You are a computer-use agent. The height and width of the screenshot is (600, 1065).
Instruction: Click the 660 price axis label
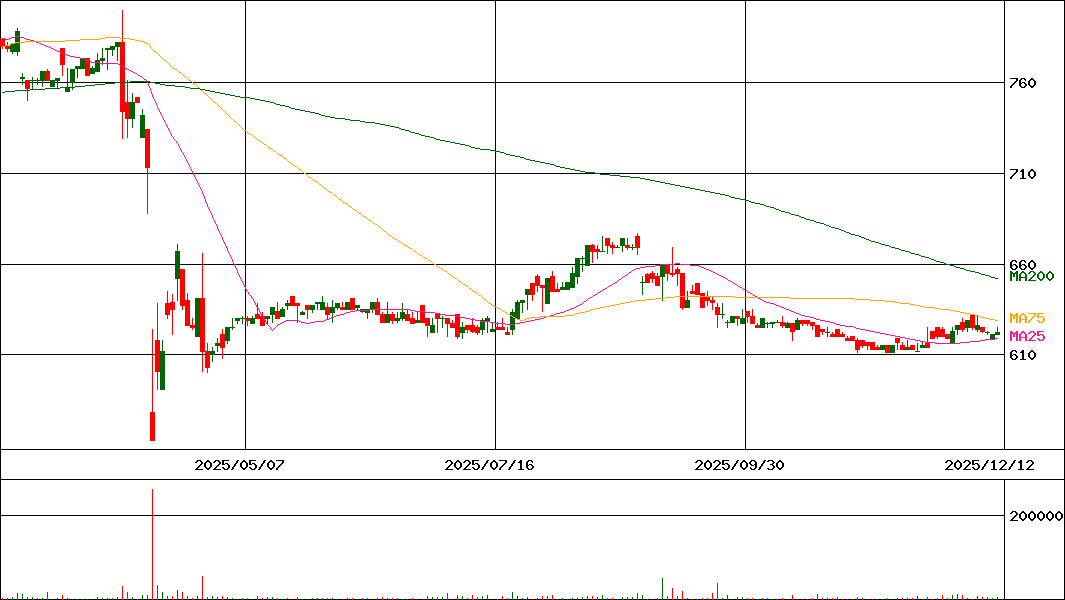coord(1022,265)
